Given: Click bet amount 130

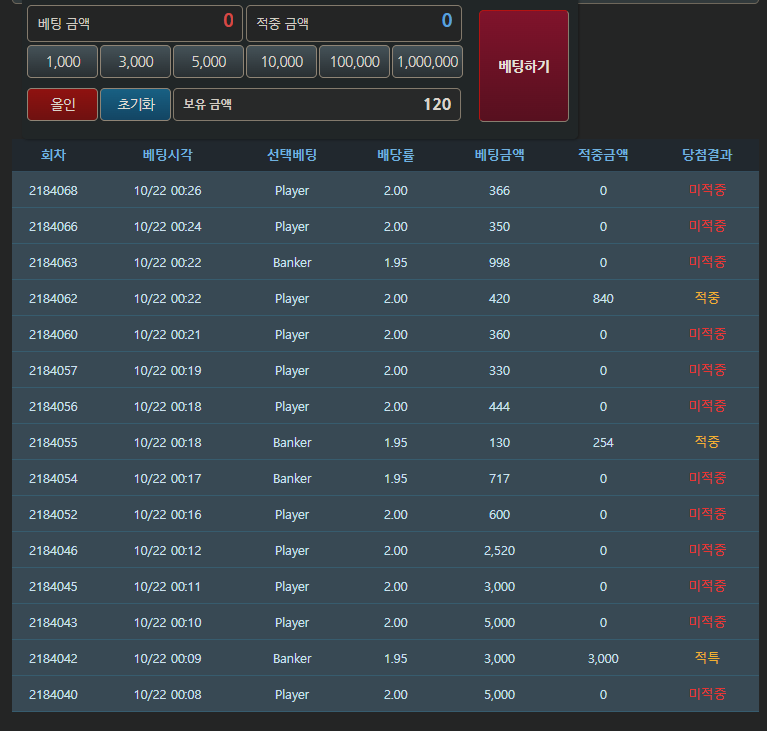Looking at the screenshot, I should (499, 442).
